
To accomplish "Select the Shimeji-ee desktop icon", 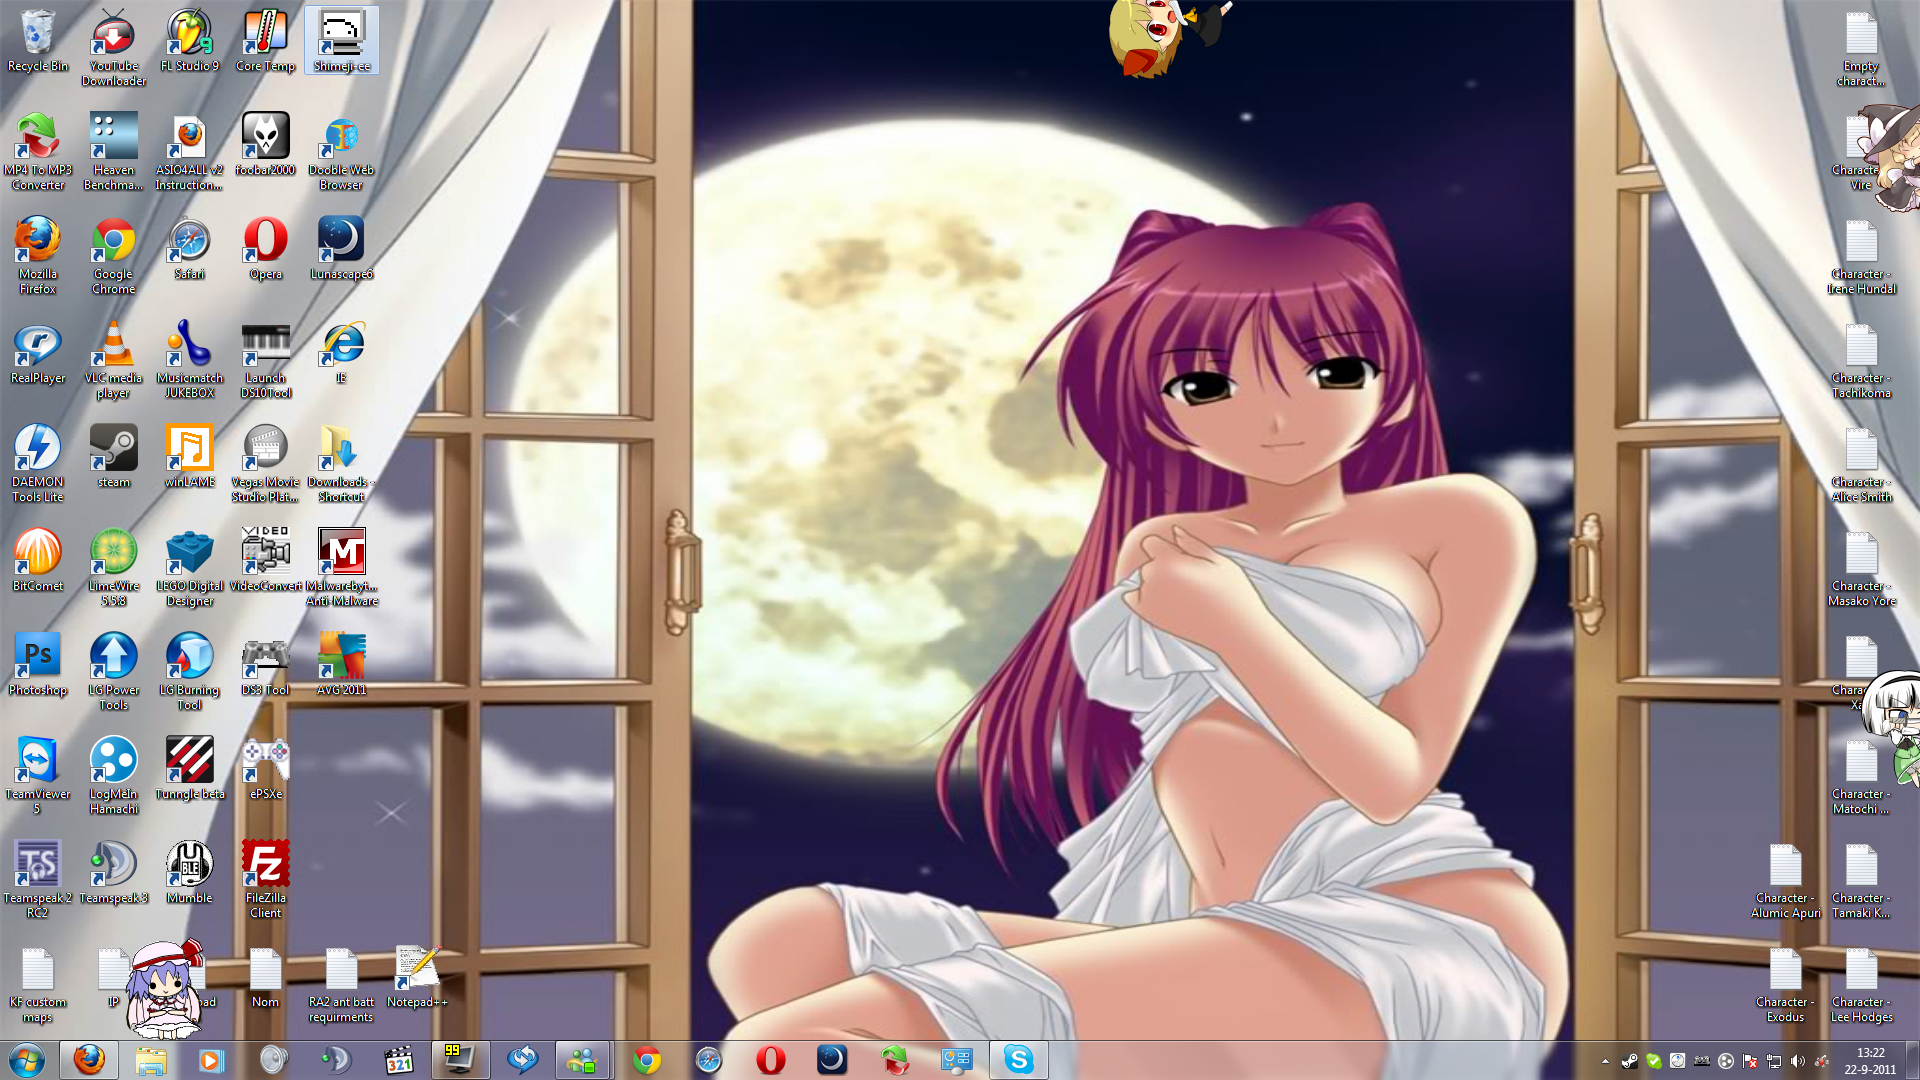I will coord(341,40).
